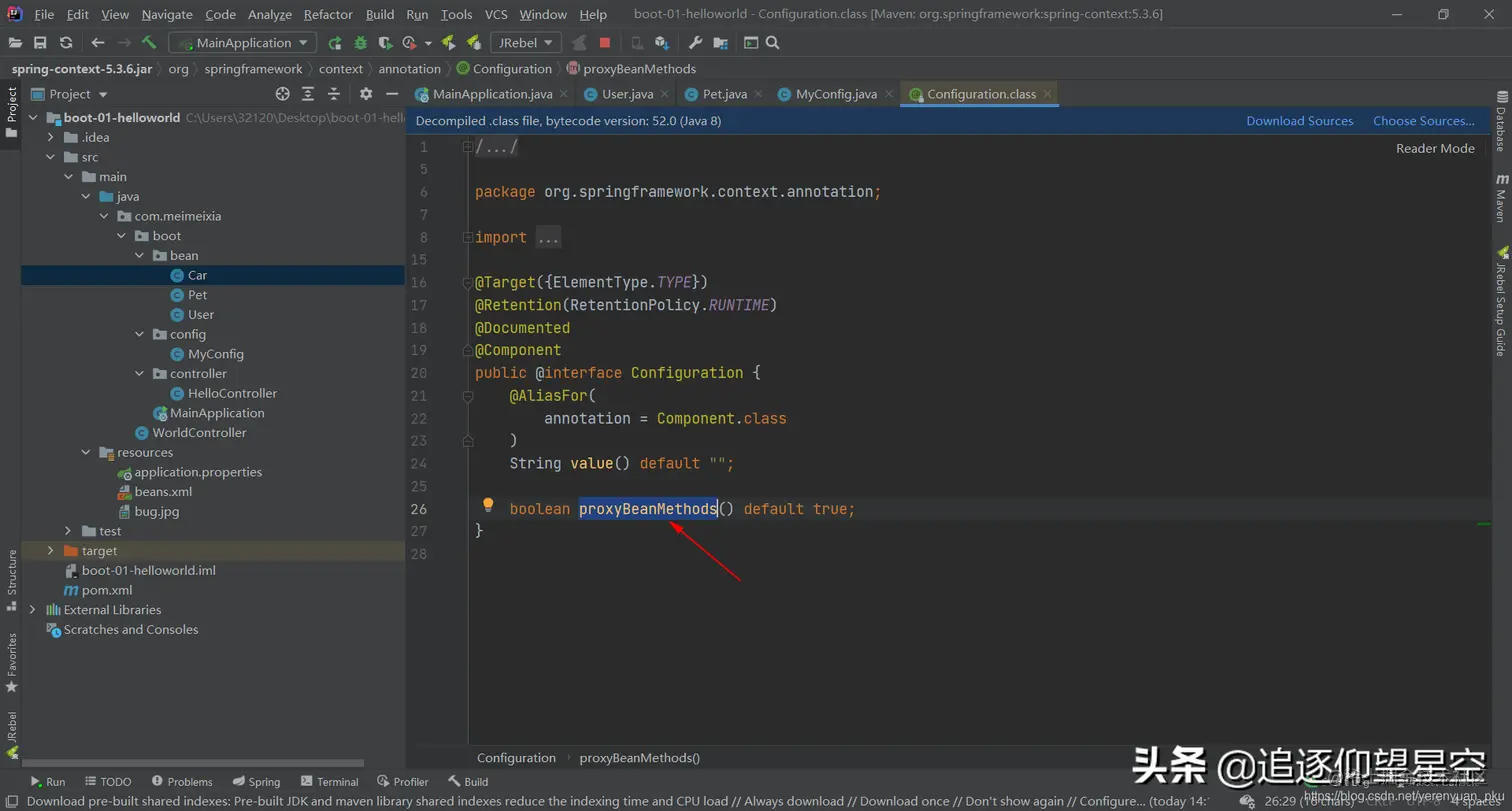This screenshot has height=811, width=1512.
Task: Click the Save All floppy disk icon
Action: (x=40, y=43)
